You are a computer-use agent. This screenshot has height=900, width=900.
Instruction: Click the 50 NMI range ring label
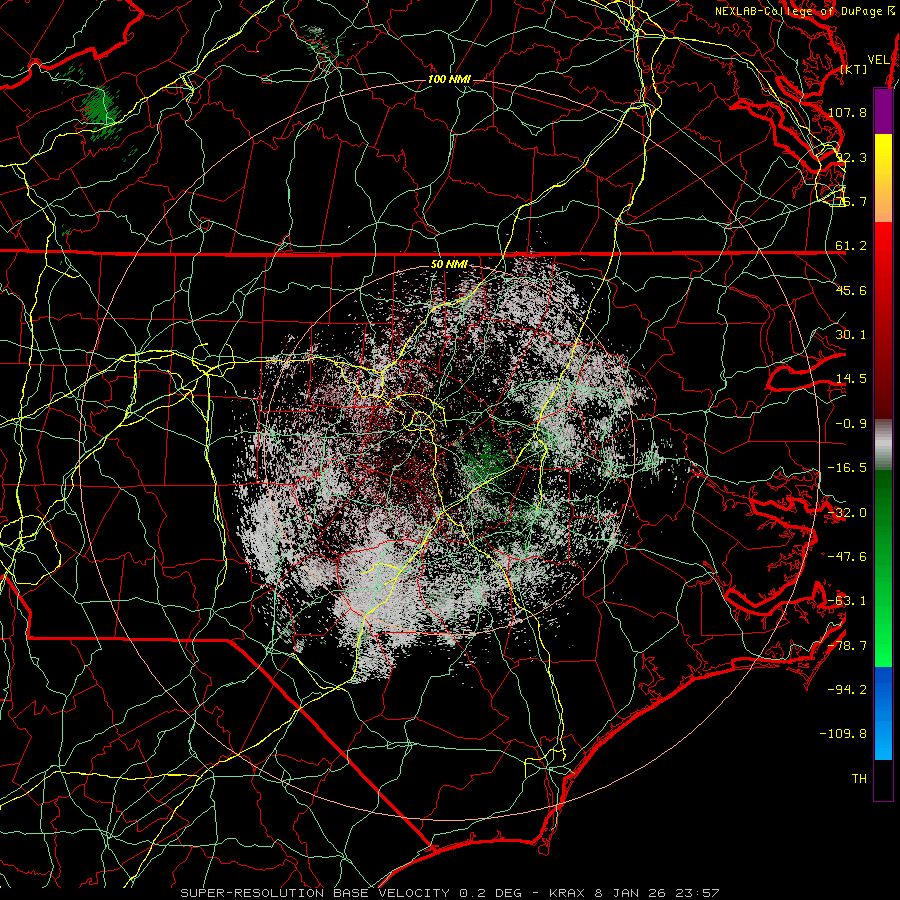coord(449,264)
